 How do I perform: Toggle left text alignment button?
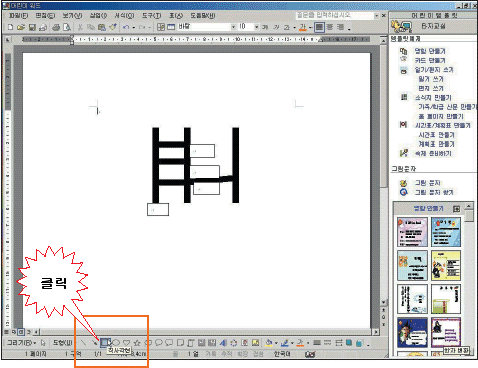[x=319, y=27]
